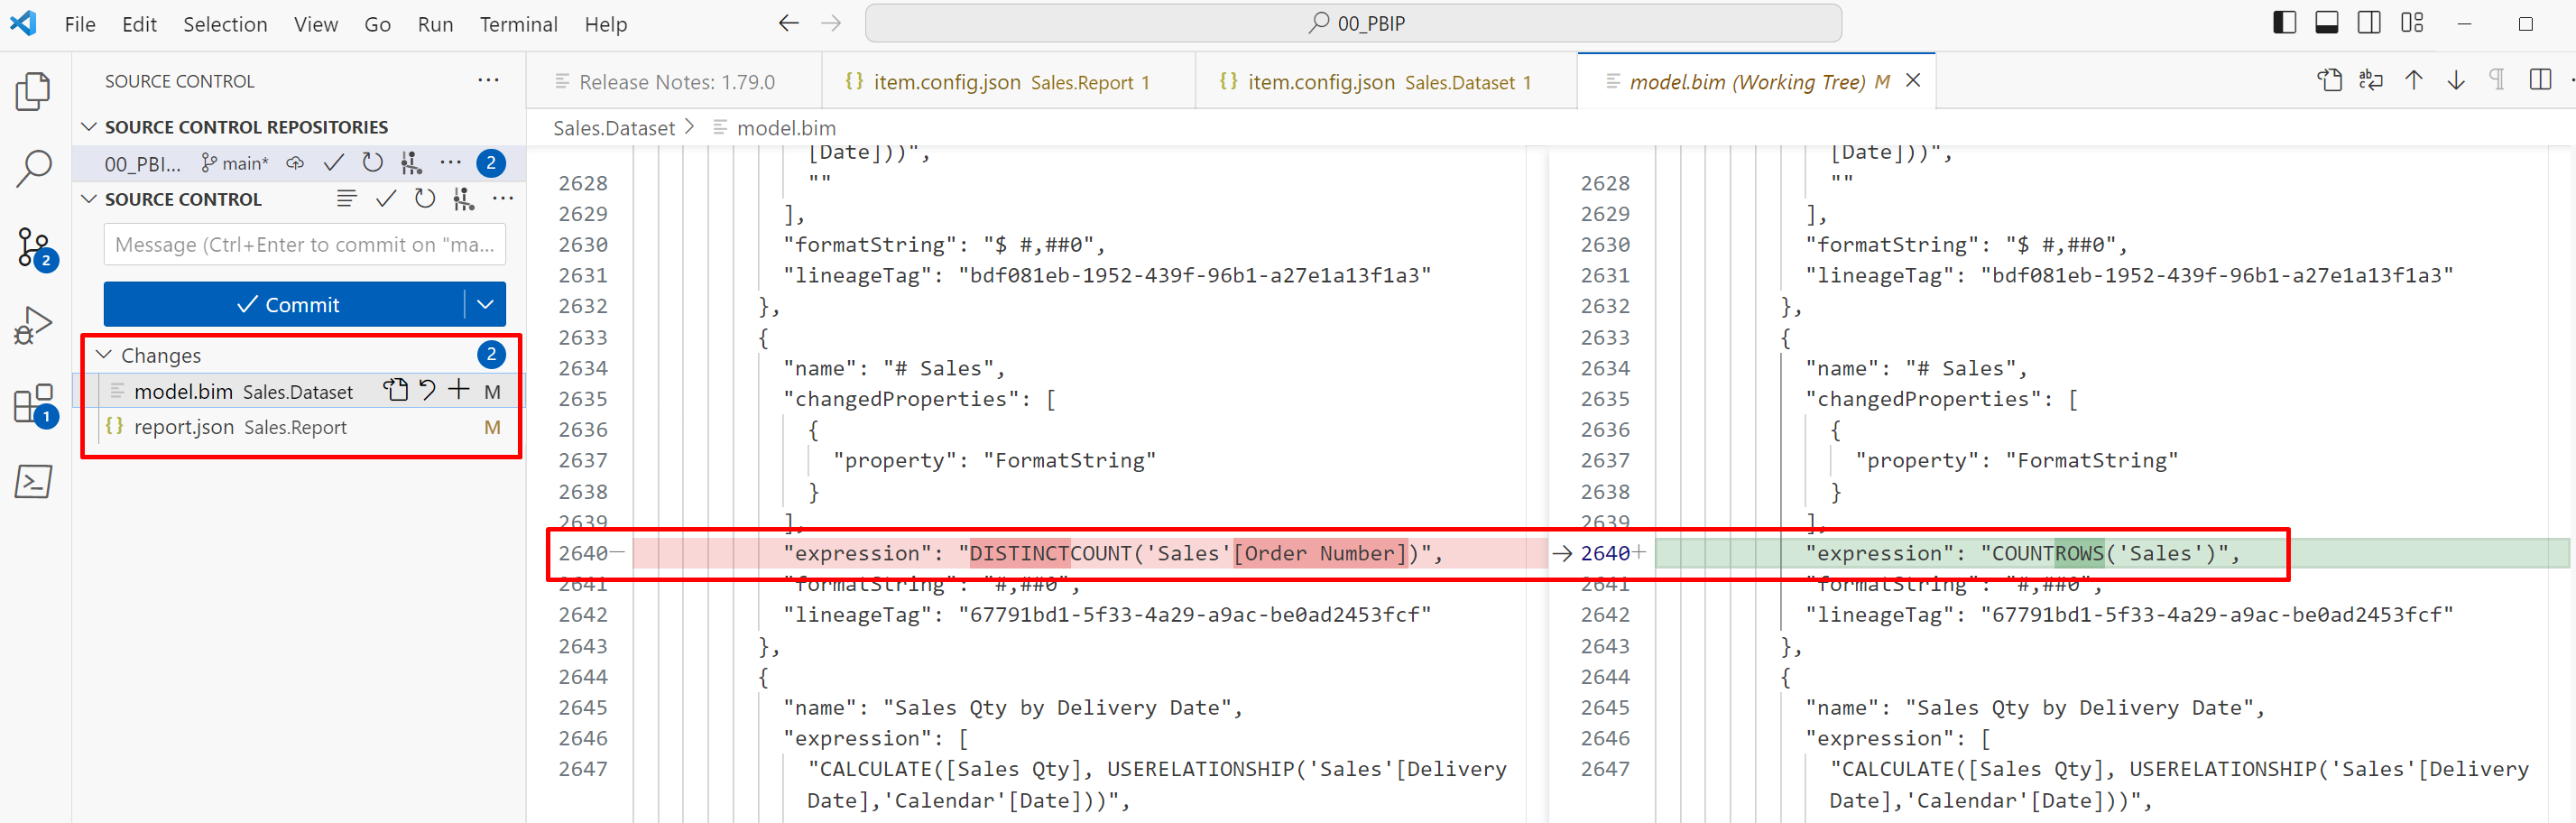The image size is (2576, 823).
Task: Discard changes to model.bim
Action: click(428, 390)
